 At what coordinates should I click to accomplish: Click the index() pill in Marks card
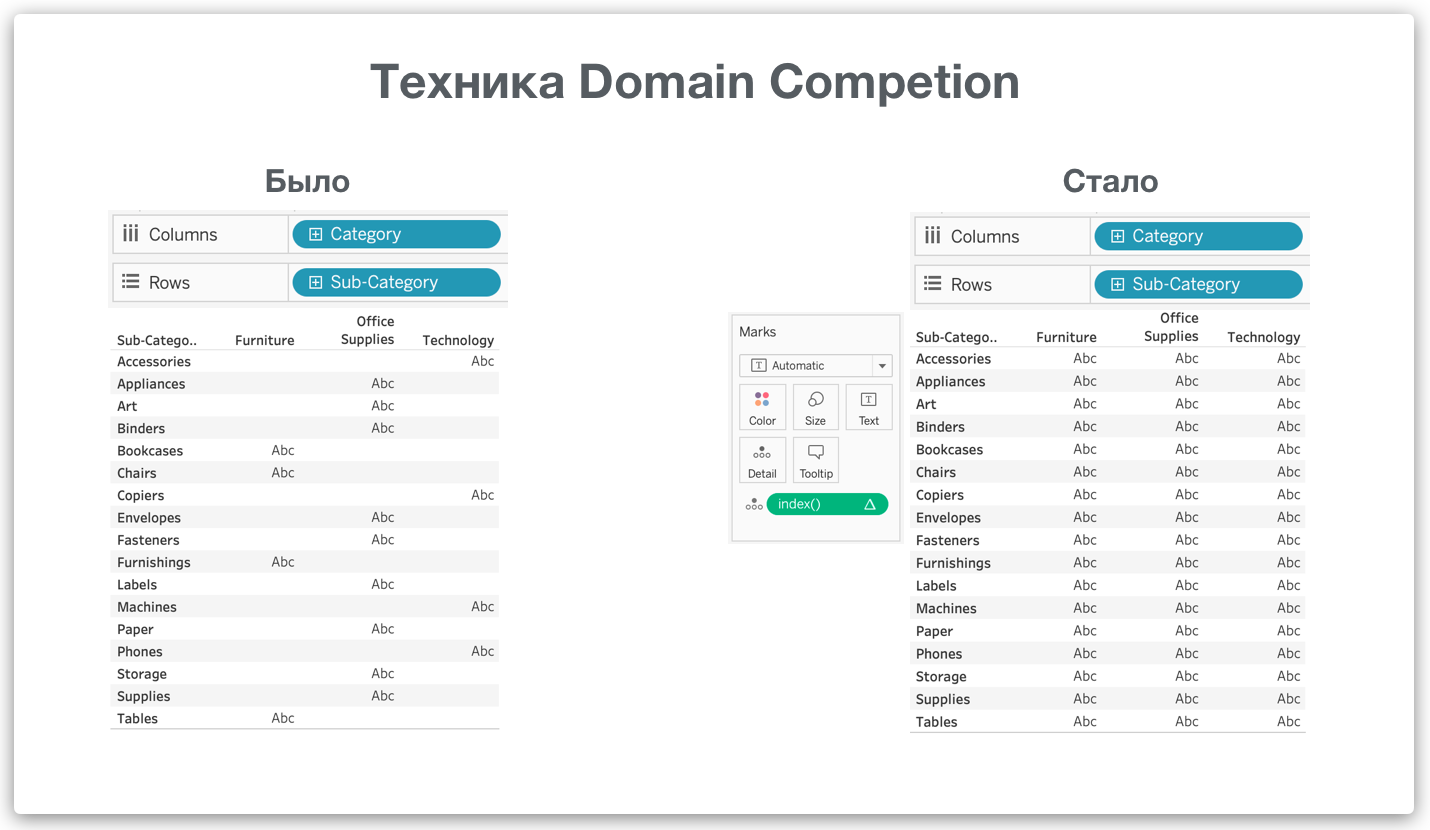click(x=827, y=504)
